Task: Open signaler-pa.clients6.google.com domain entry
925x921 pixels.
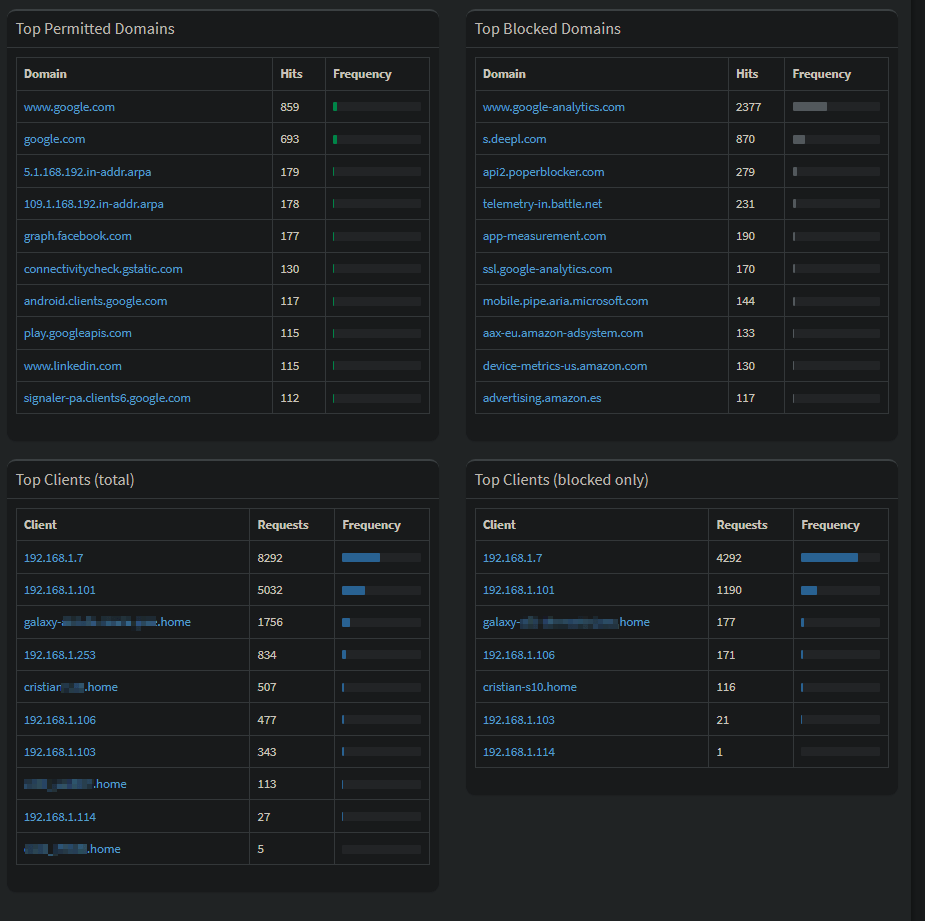Action: click(x=107, y=398)
